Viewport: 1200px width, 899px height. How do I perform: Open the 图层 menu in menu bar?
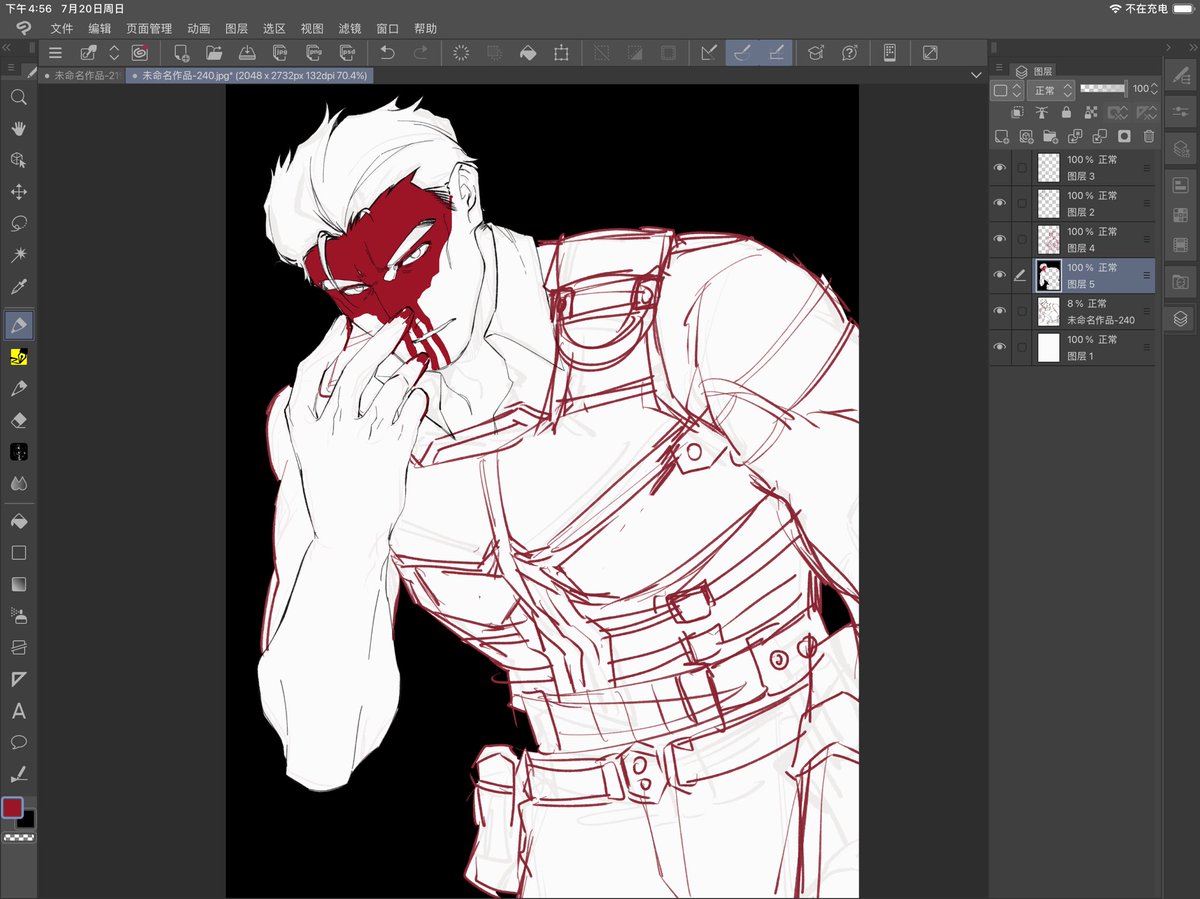pos(236,29)
